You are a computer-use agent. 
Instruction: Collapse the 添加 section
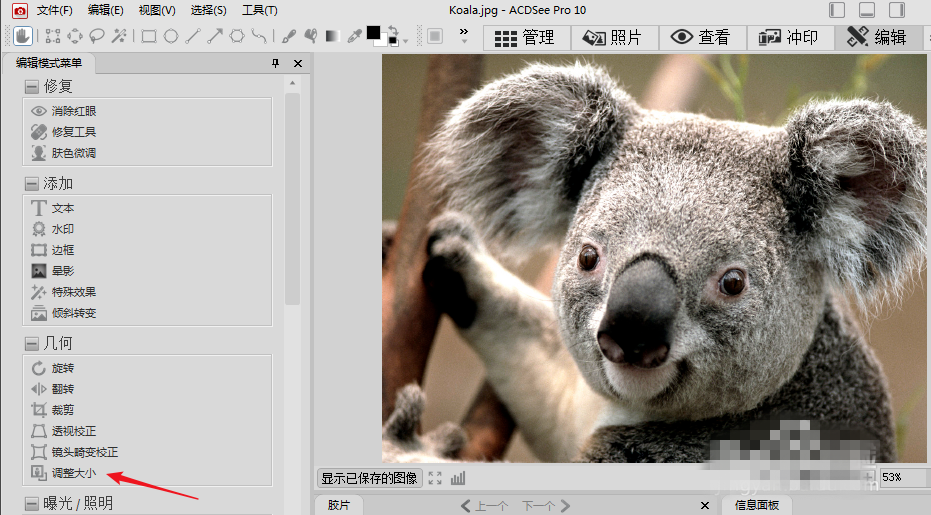[30, 184]
